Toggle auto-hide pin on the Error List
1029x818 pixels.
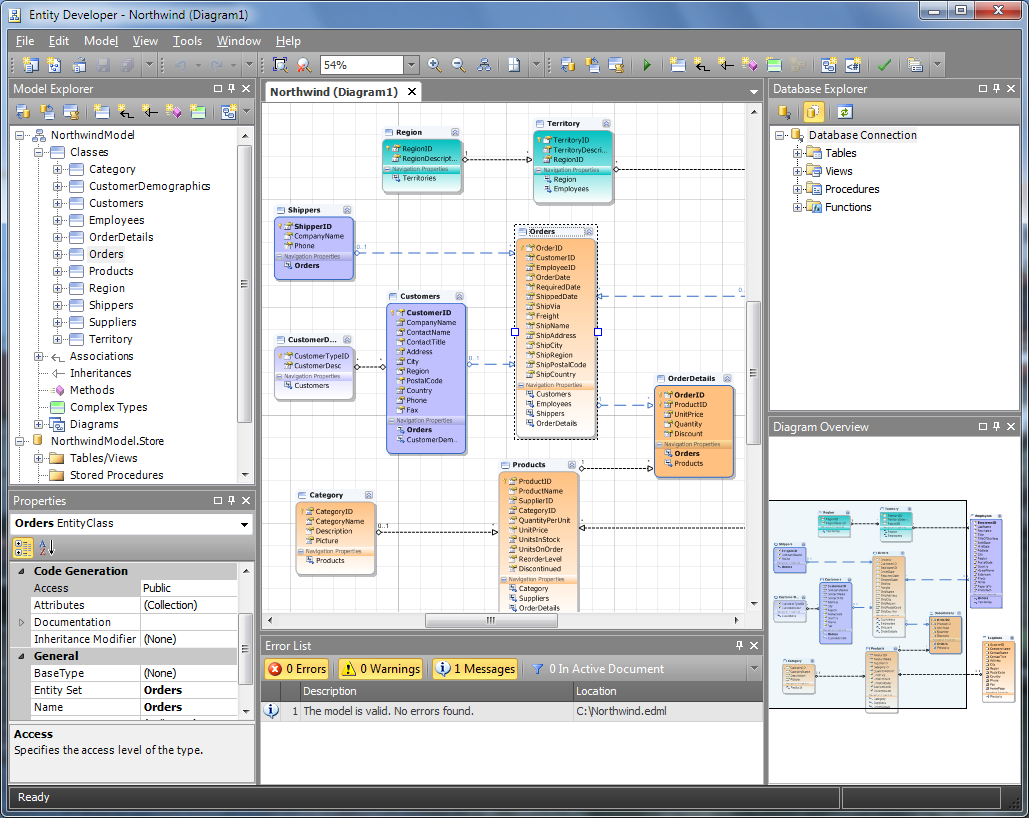[740, 646]
